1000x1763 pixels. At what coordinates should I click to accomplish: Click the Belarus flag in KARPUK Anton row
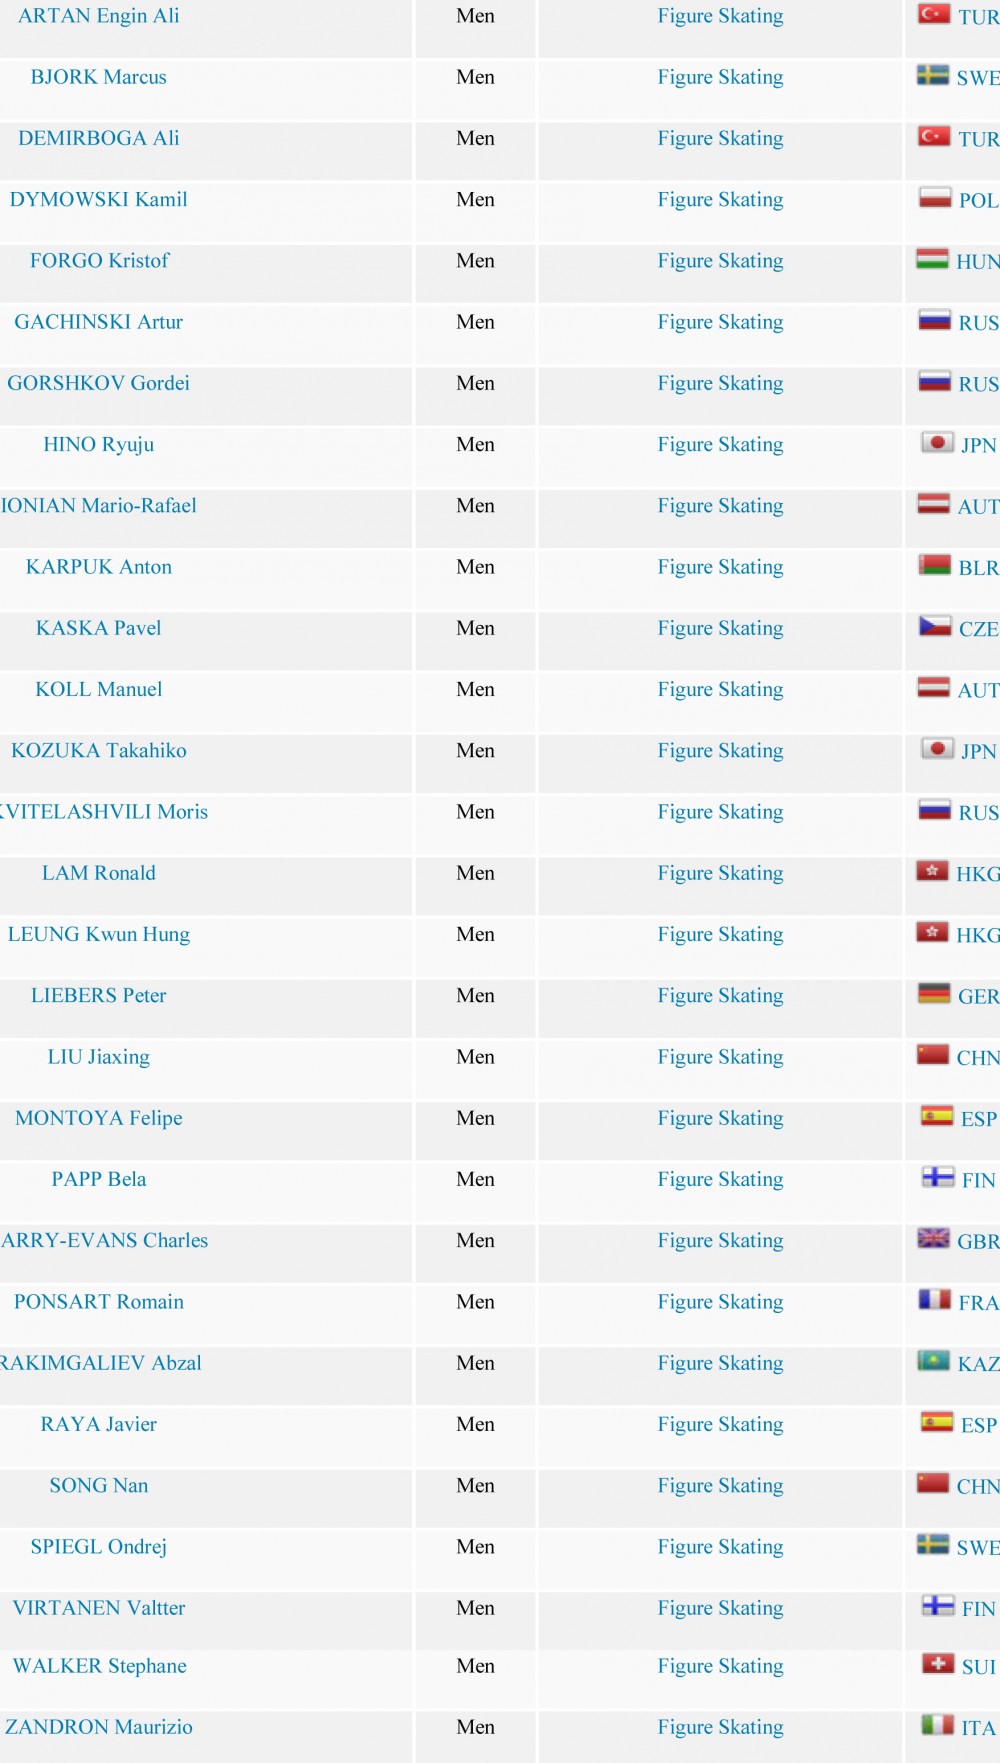[935, 565]
